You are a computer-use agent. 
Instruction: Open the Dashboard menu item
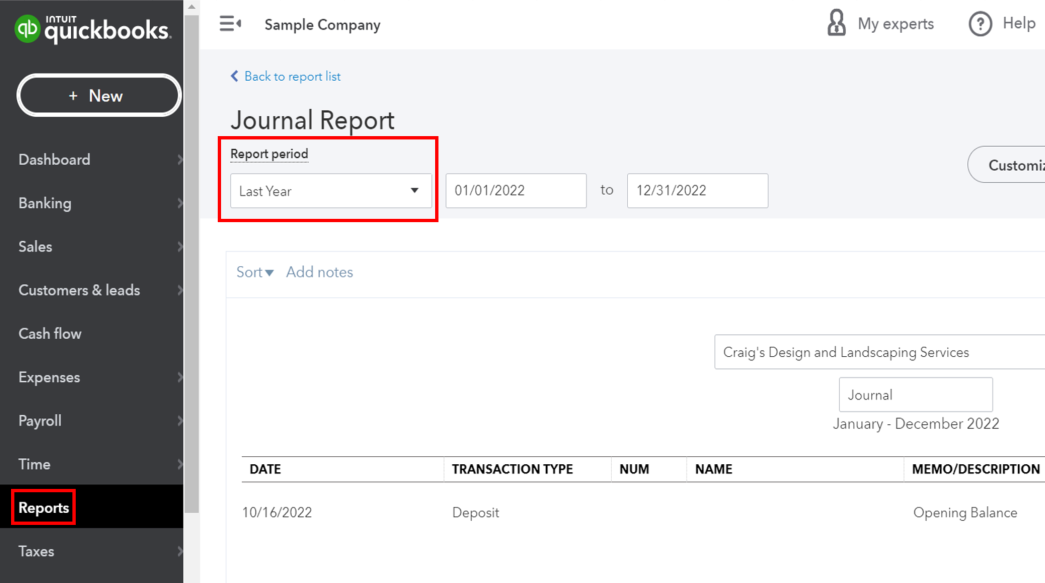tap(55, 160)
